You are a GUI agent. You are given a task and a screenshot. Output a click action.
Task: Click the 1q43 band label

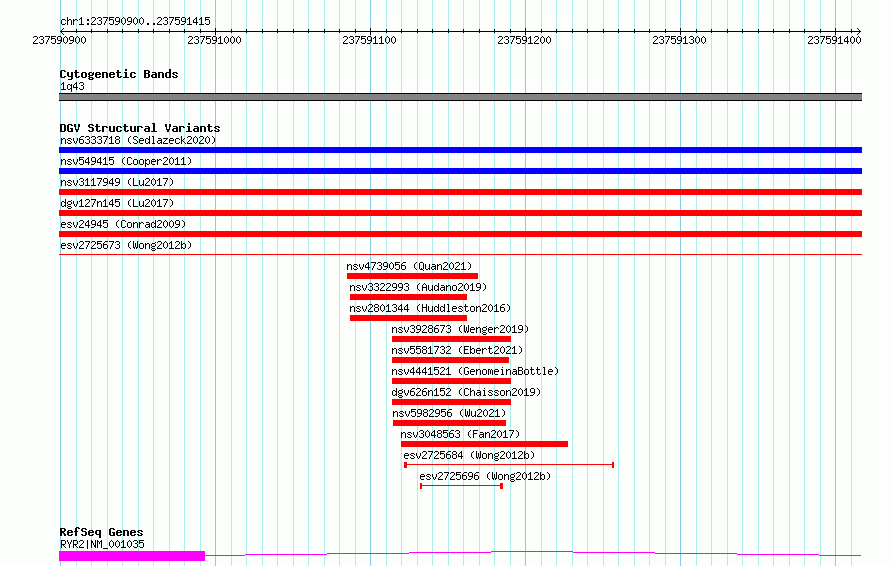coord(72,86)
